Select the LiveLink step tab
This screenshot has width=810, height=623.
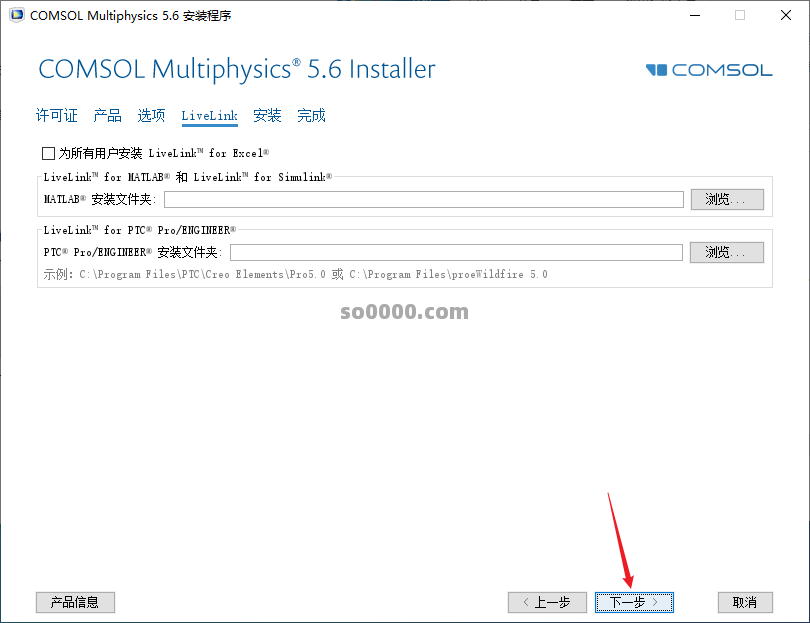point(209,116)
